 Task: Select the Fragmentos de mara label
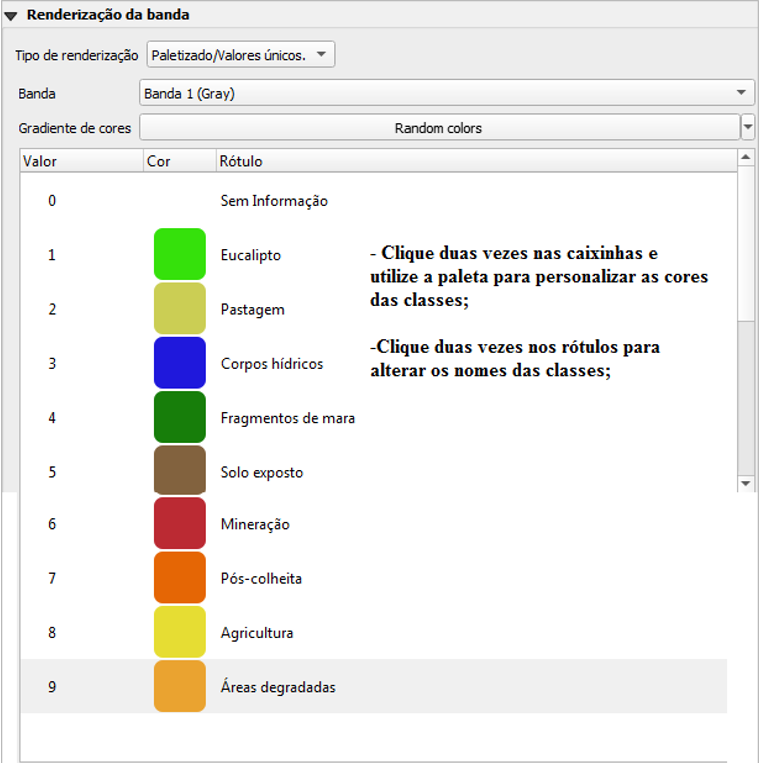pyautogui.click(x=288, y=418)
